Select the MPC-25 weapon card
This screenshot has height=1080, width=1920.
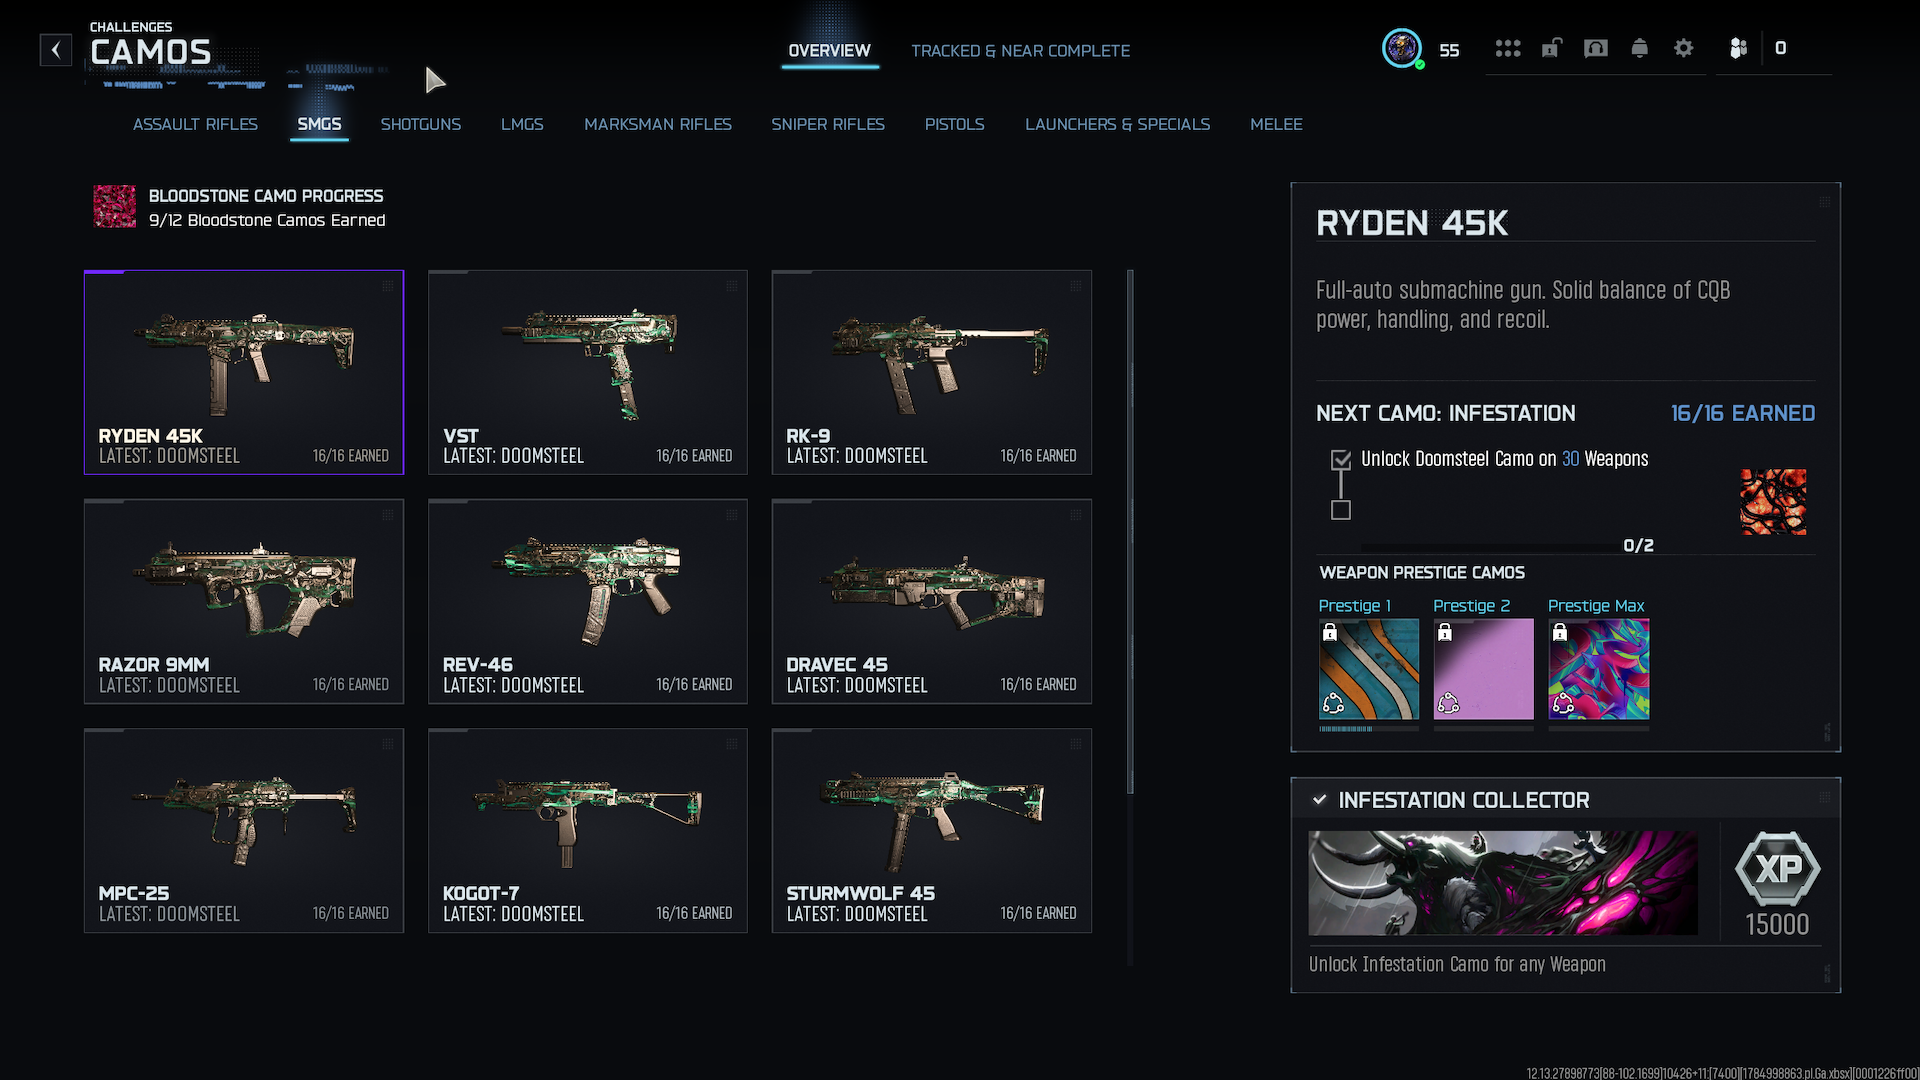pos(244,830)
